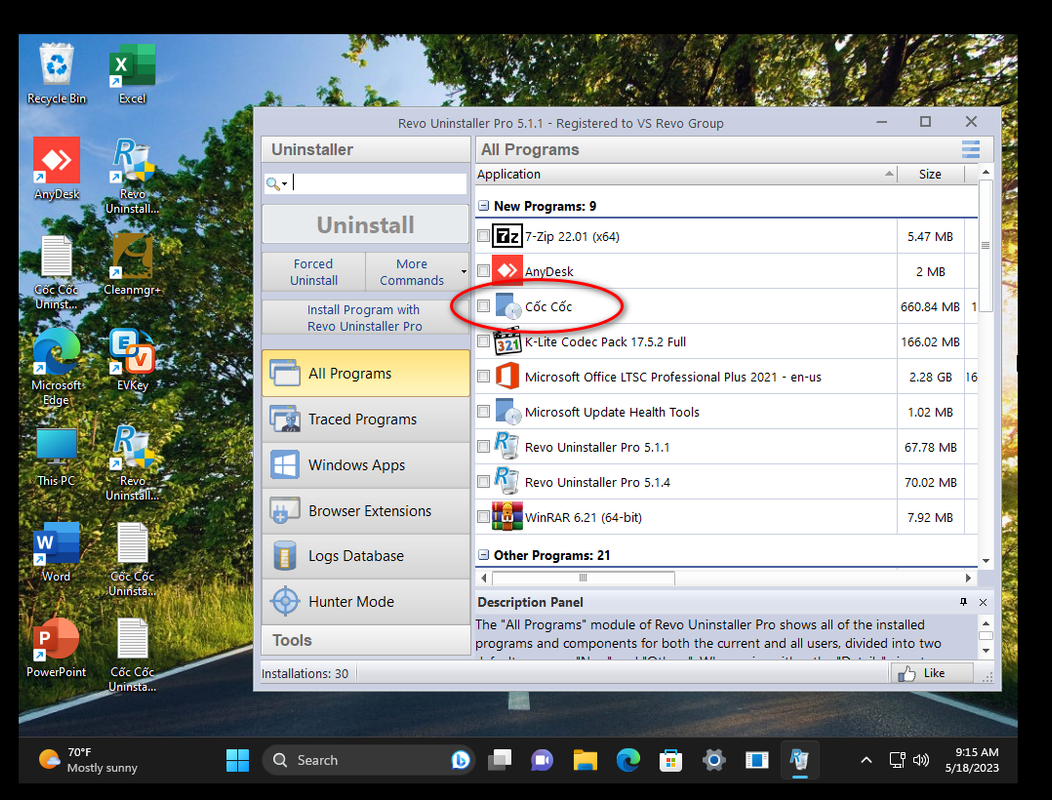This screenshot has height=800, width=1052.
Task: Click the thumbs-up Like icon
Action: pyautogui.click(x=907, y=673)
